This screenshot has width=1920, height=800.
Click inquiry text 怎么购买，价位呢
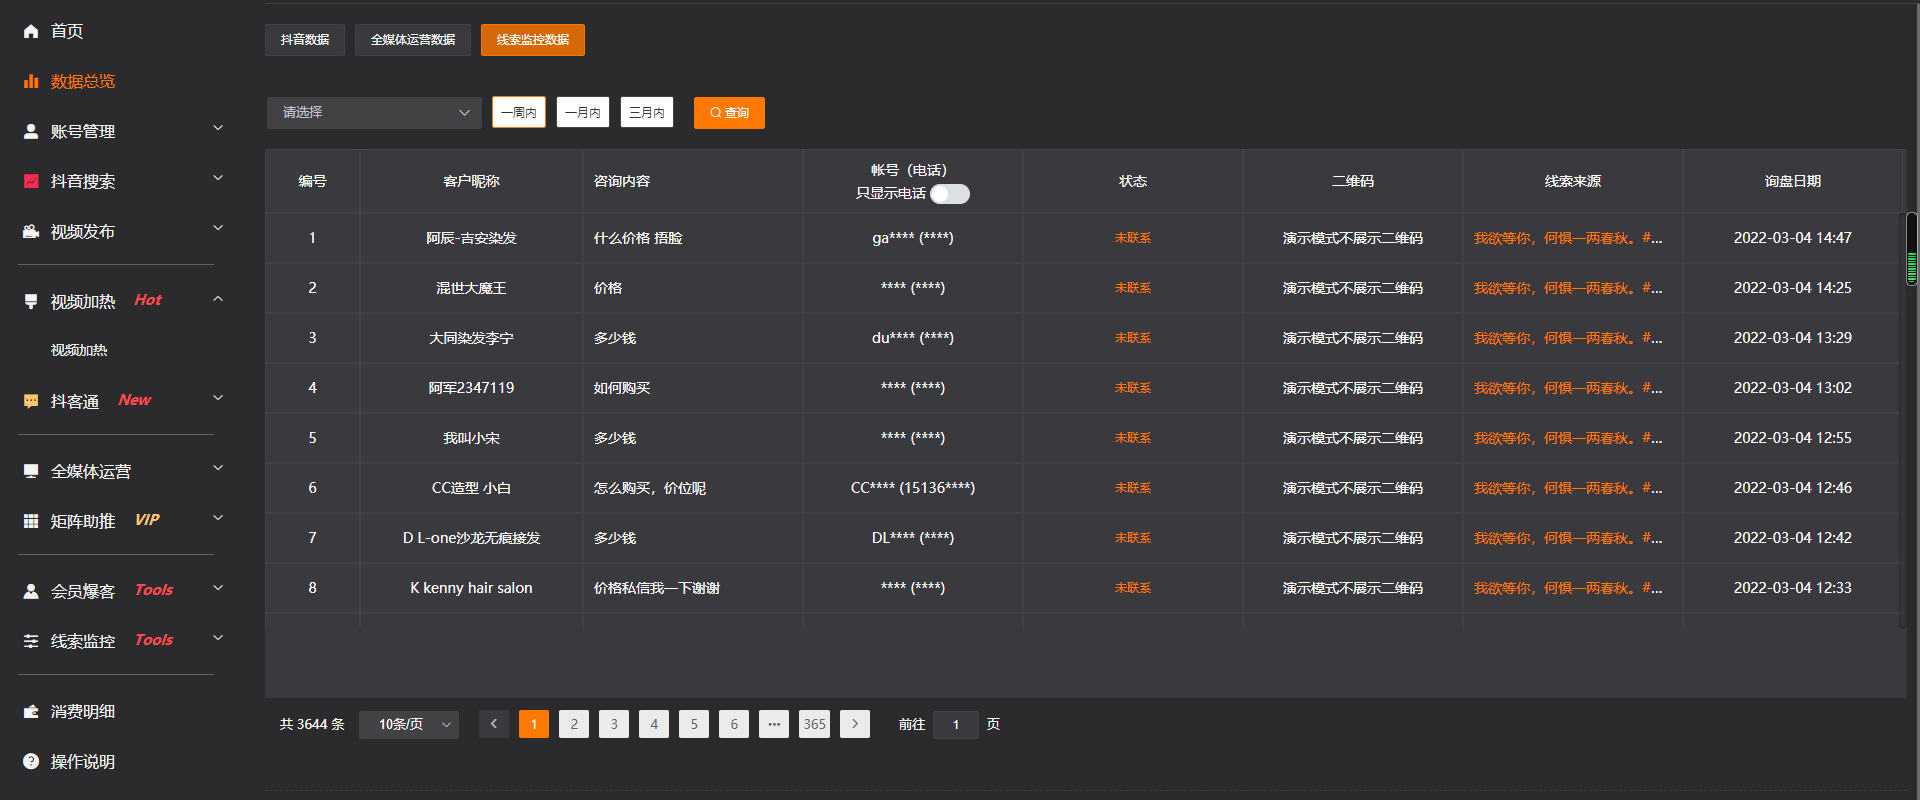click(650, 488)
